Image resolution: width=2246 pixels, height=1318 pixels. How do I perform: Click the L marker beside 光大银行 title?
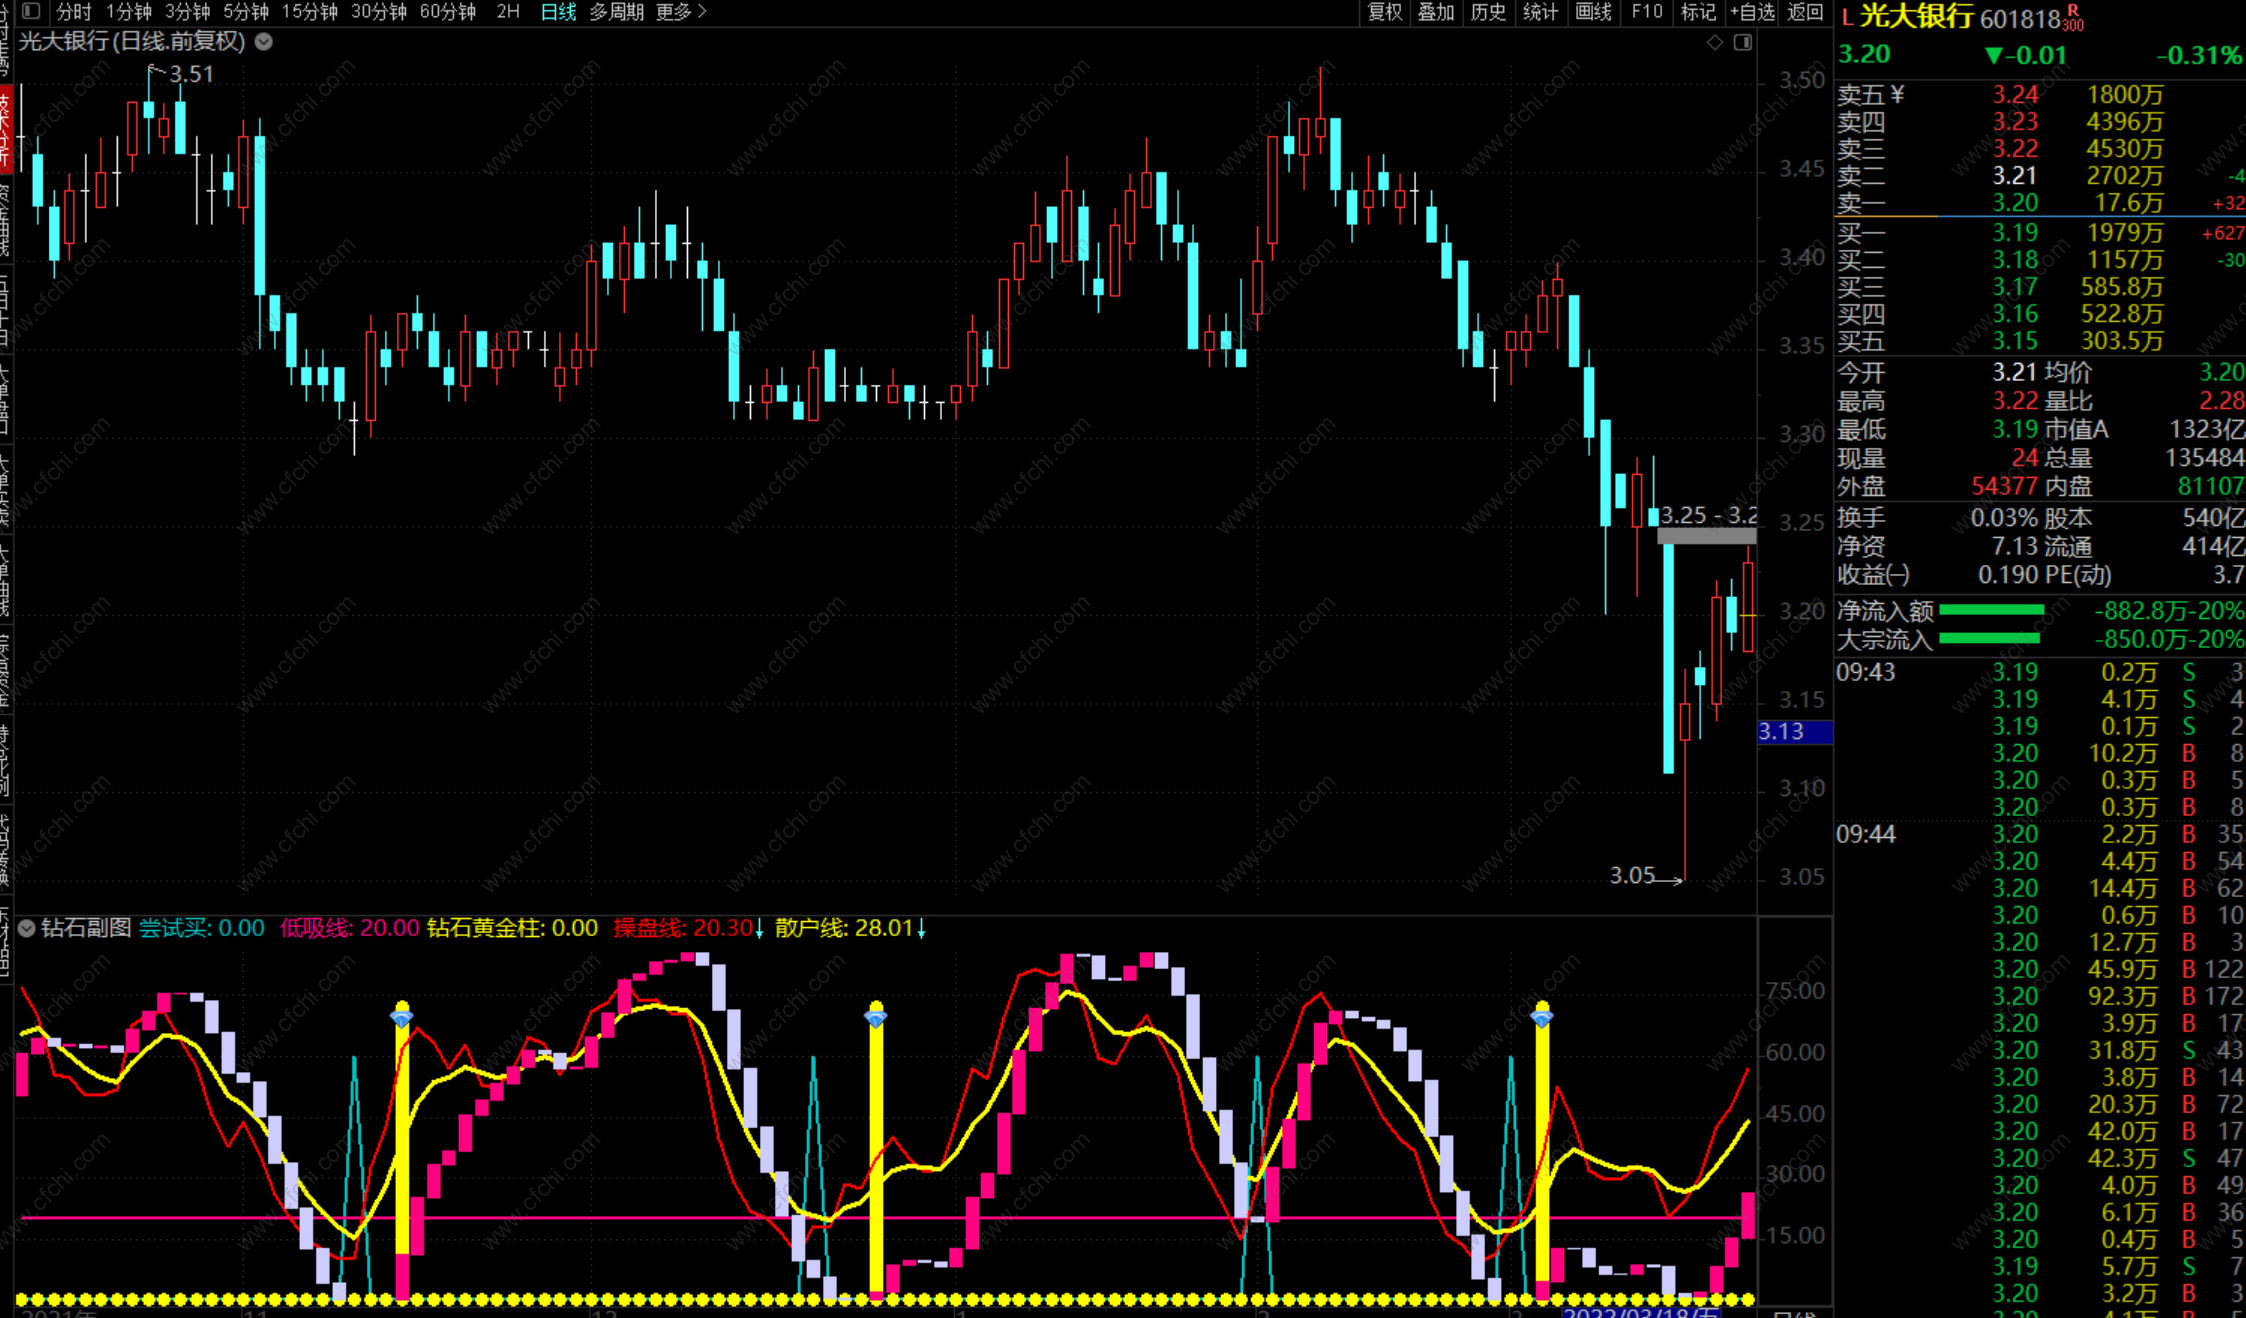(x=1847, y=17)
